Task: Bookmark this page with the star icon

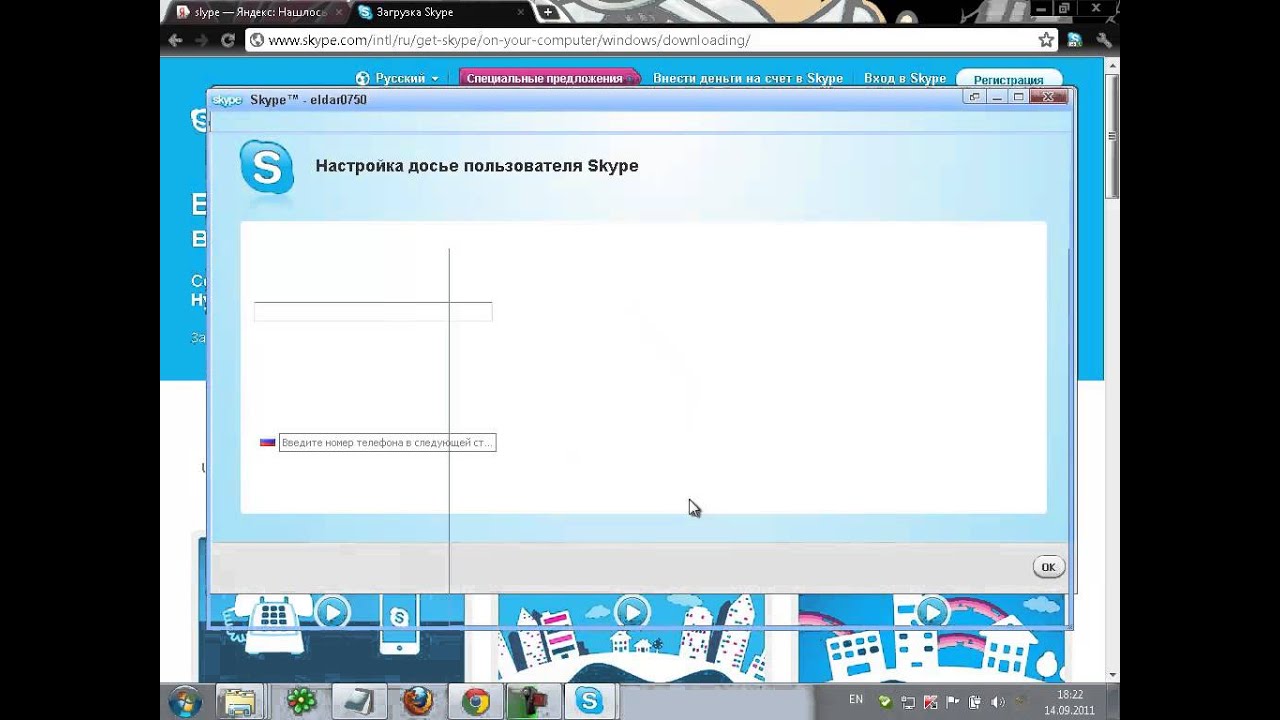Action: coord(1046,40)
